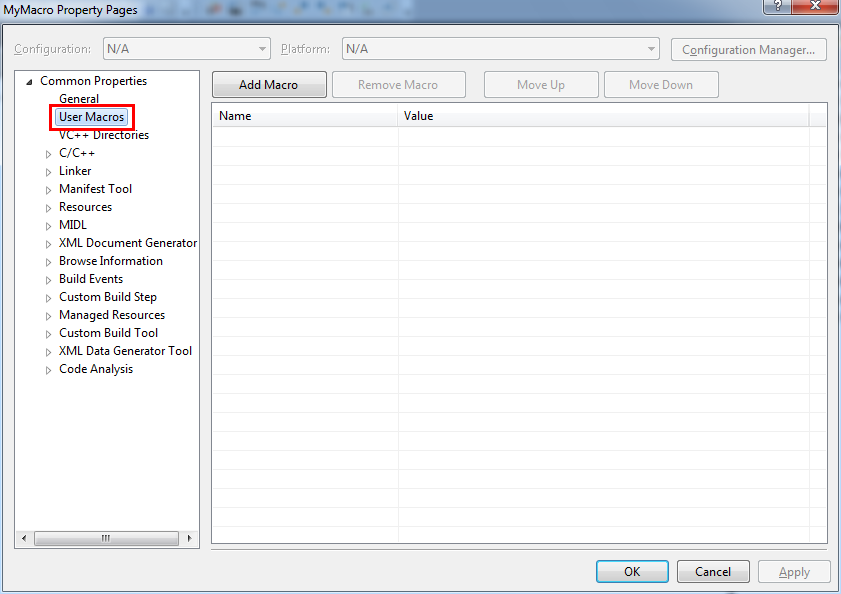This screenshot has width=841, height=594.
Task: Open the Configuration Manager dialog
Action: [748, 49]
